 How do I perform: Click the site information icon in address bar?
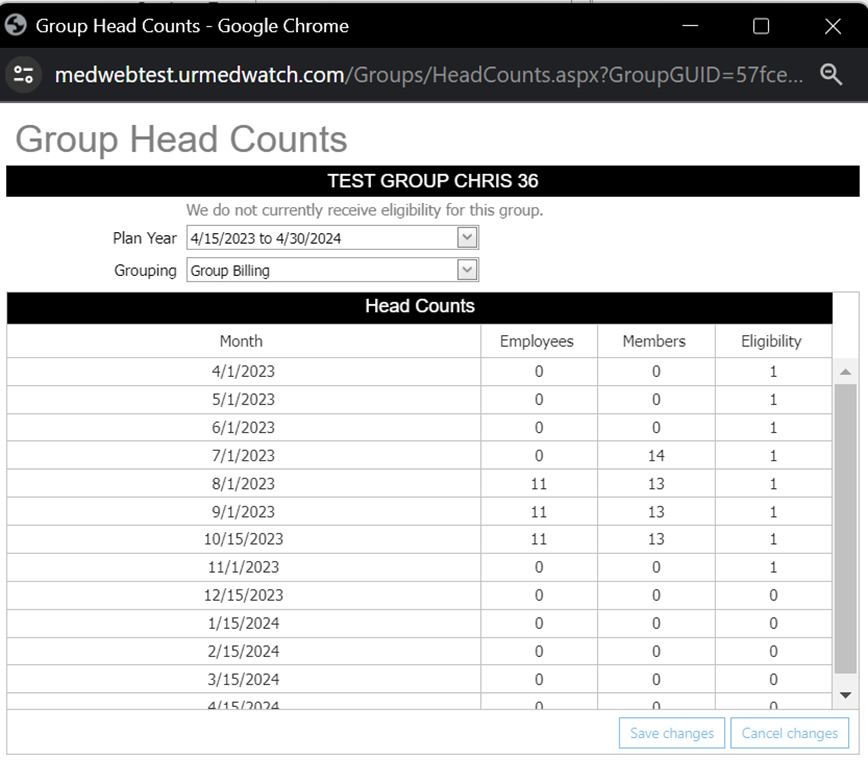pos(24,74)
